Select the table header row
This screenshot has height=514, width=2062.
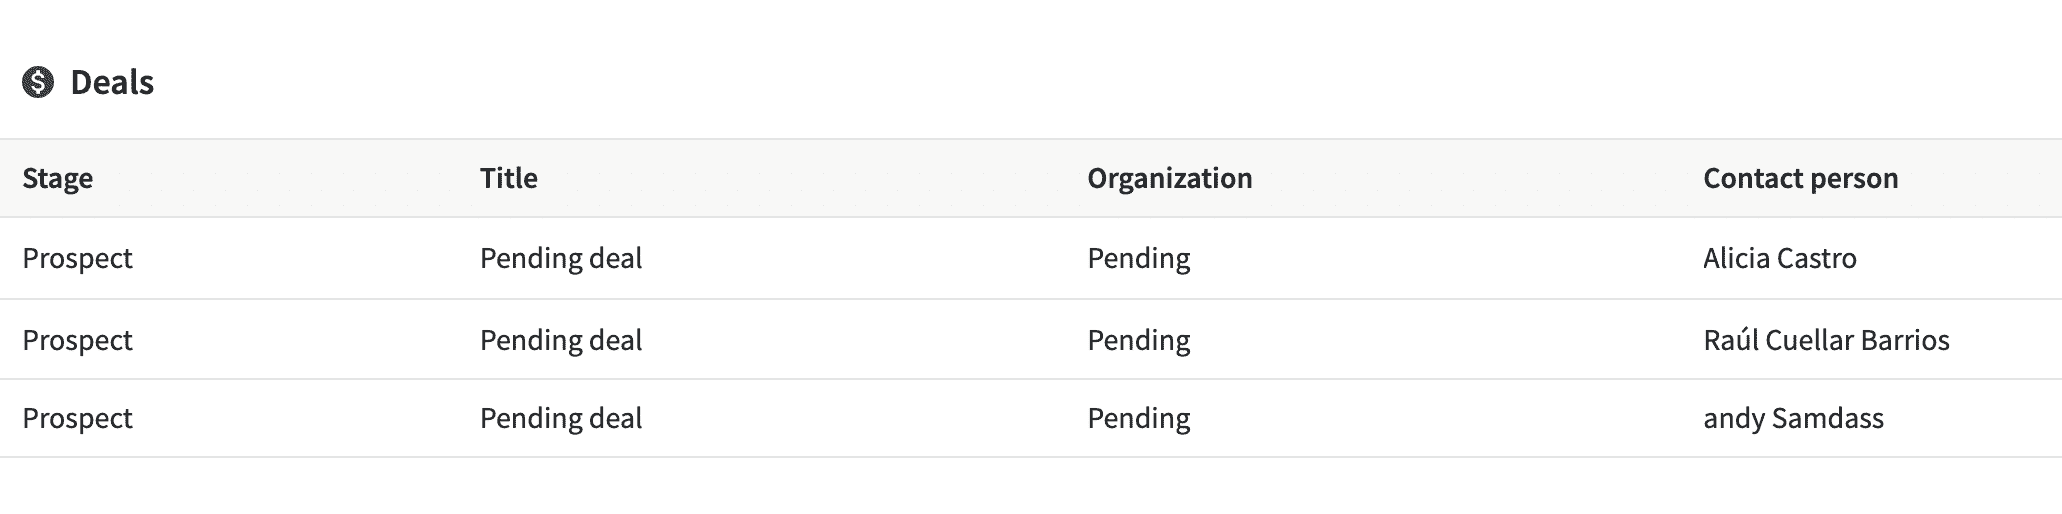(x=1031, y=178)
